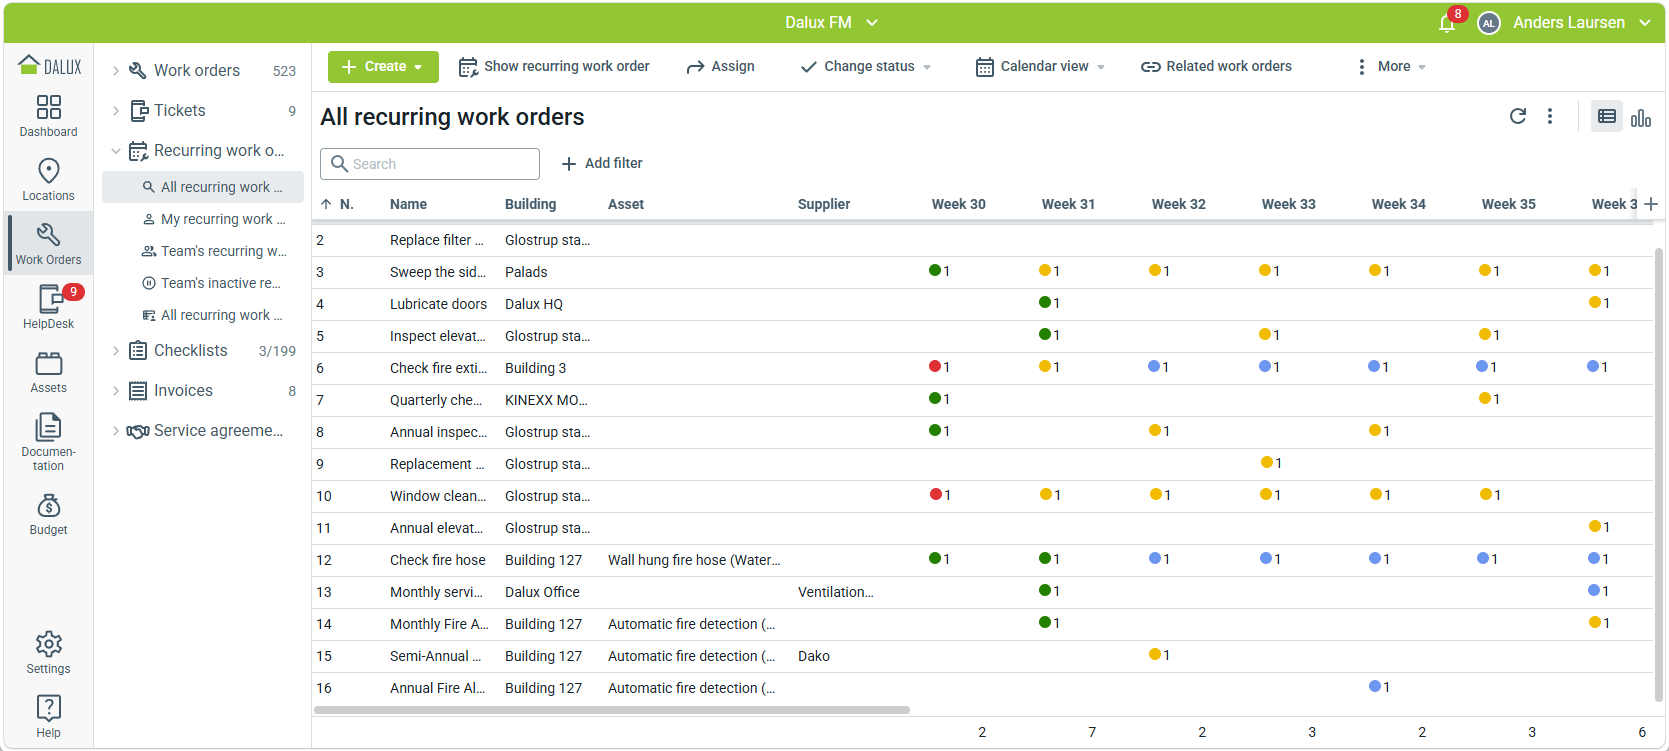Click the notification bell icon
The image size is (1669, 751).
pyautogui.click(x=1447, y=23)
